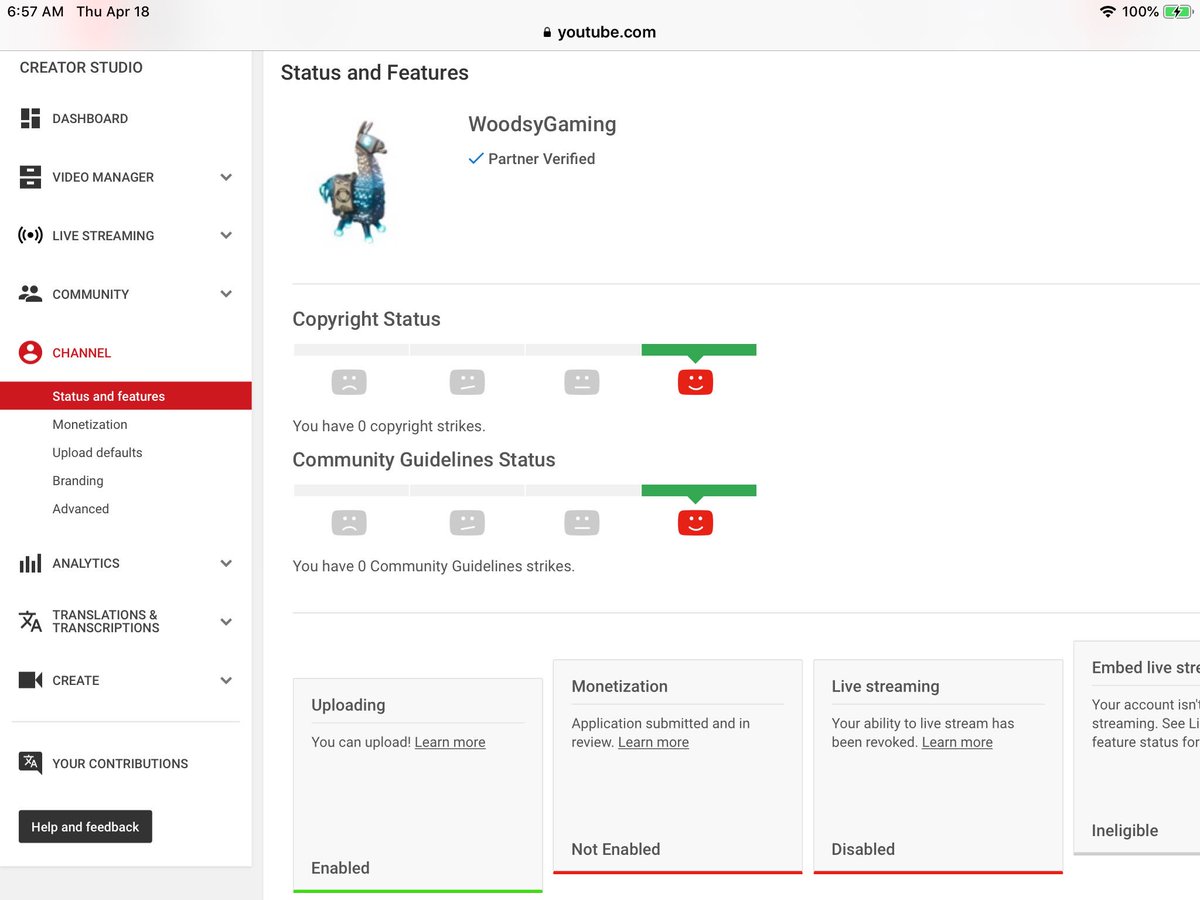The image size is (1200, 900).
Task: Expand the Translations & Transcriptions chevron
Action: tap(226, 621)
